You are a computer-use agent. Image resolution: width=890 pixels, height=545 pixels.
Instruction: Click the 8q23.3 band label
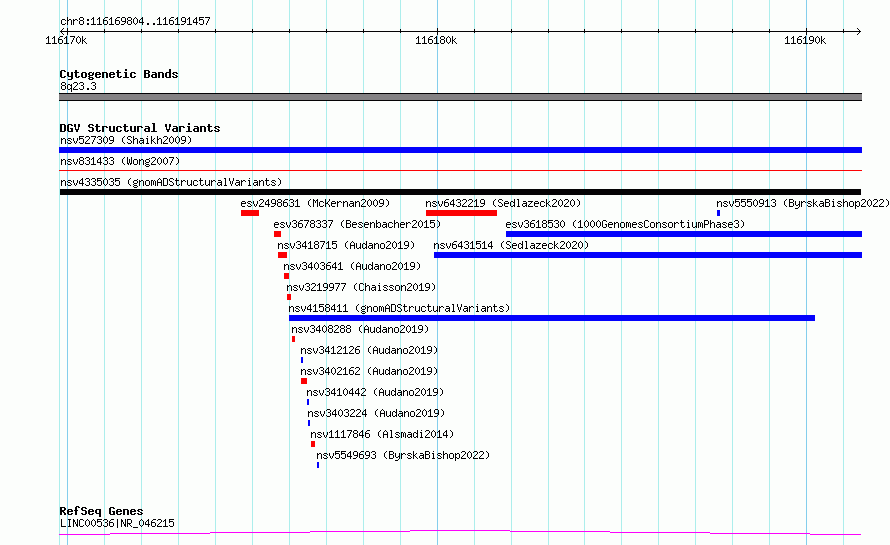(78, 86)
